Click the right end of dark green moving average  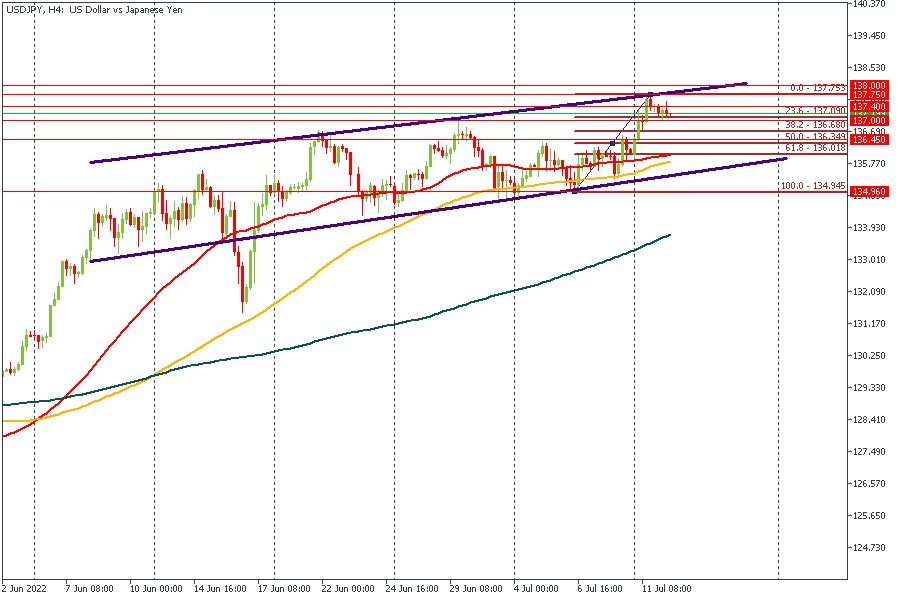pos(669,235)
